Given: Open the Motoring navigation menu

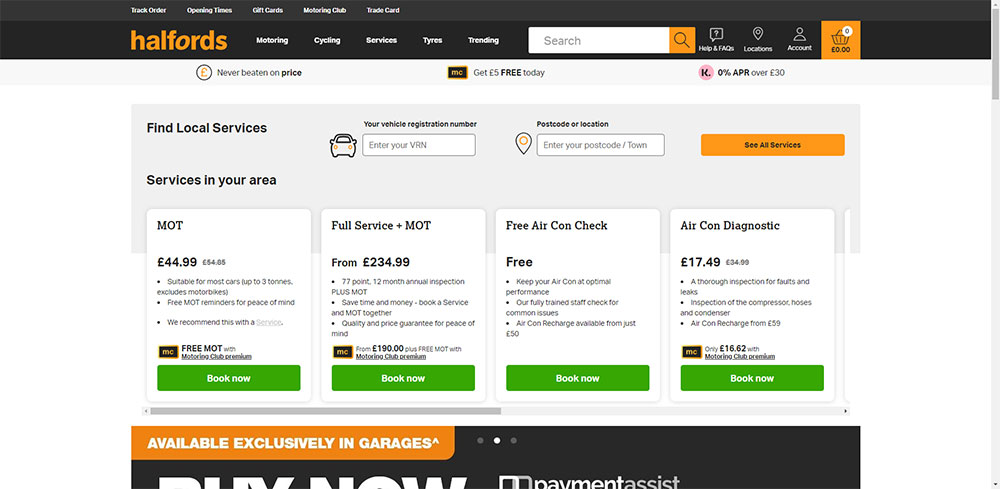Looking at the screenshot, I should [x=272, y=41].
